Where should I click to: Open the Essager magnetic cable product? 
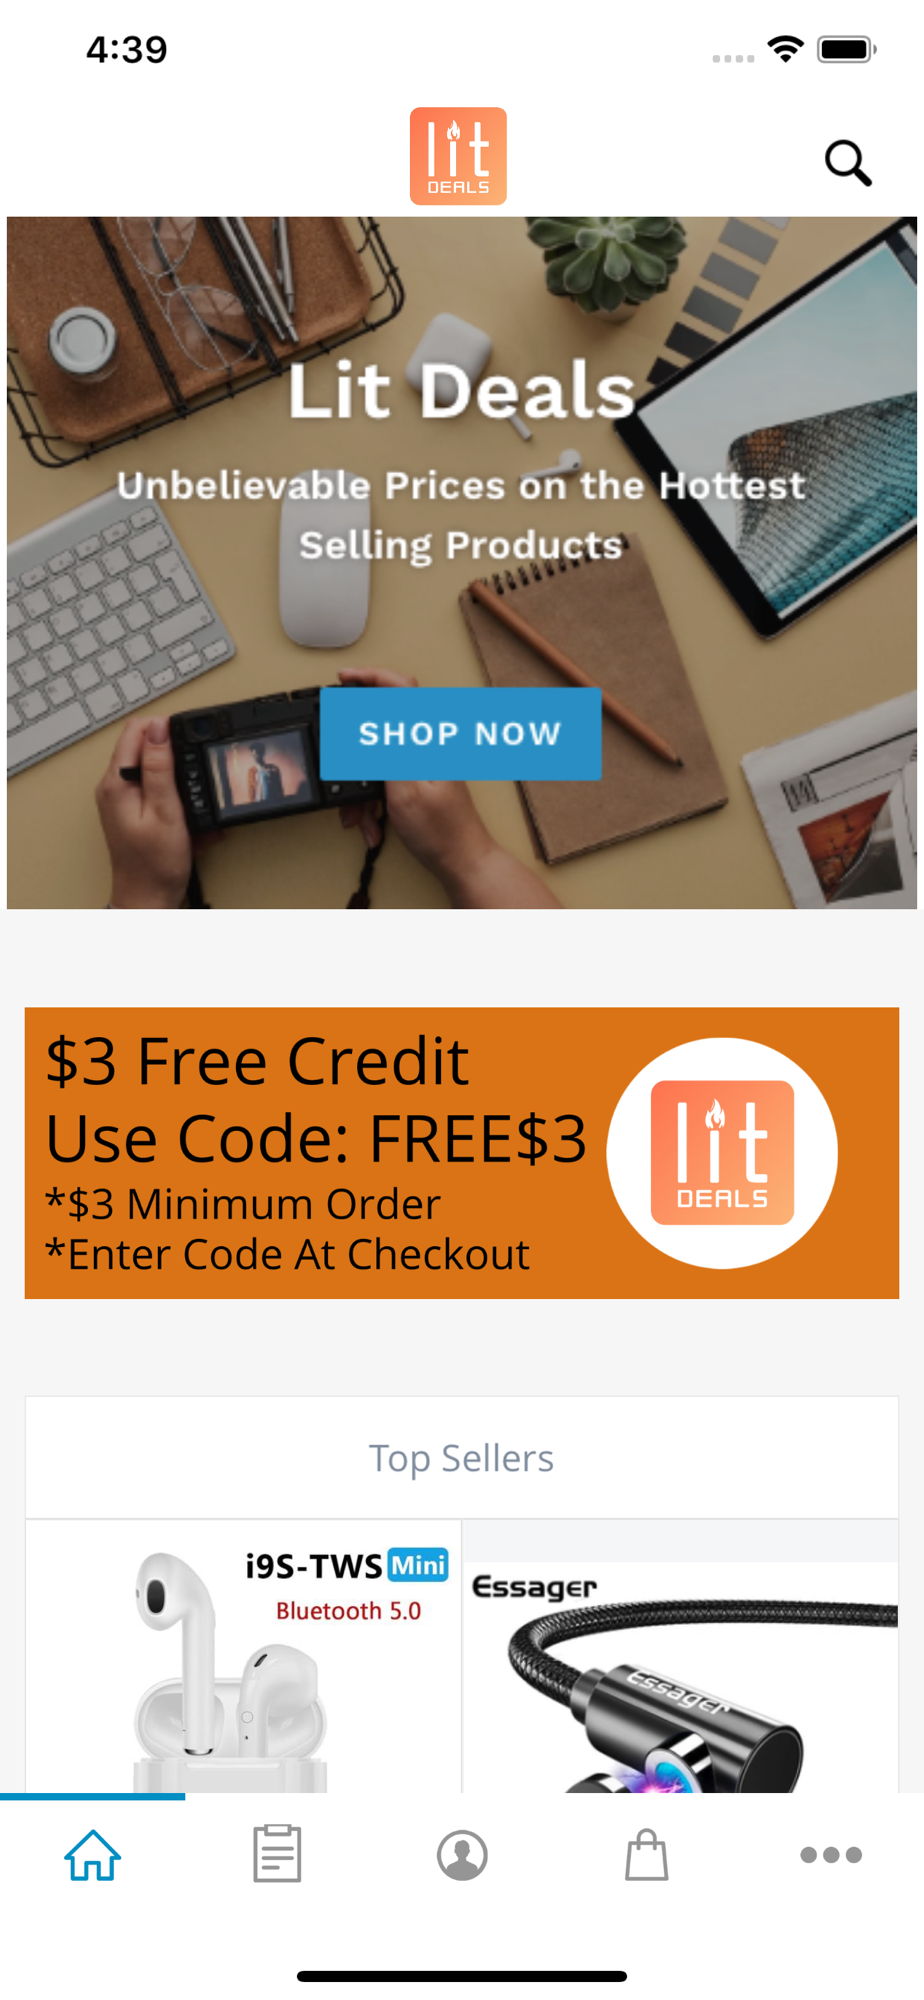pos(681,1656)
